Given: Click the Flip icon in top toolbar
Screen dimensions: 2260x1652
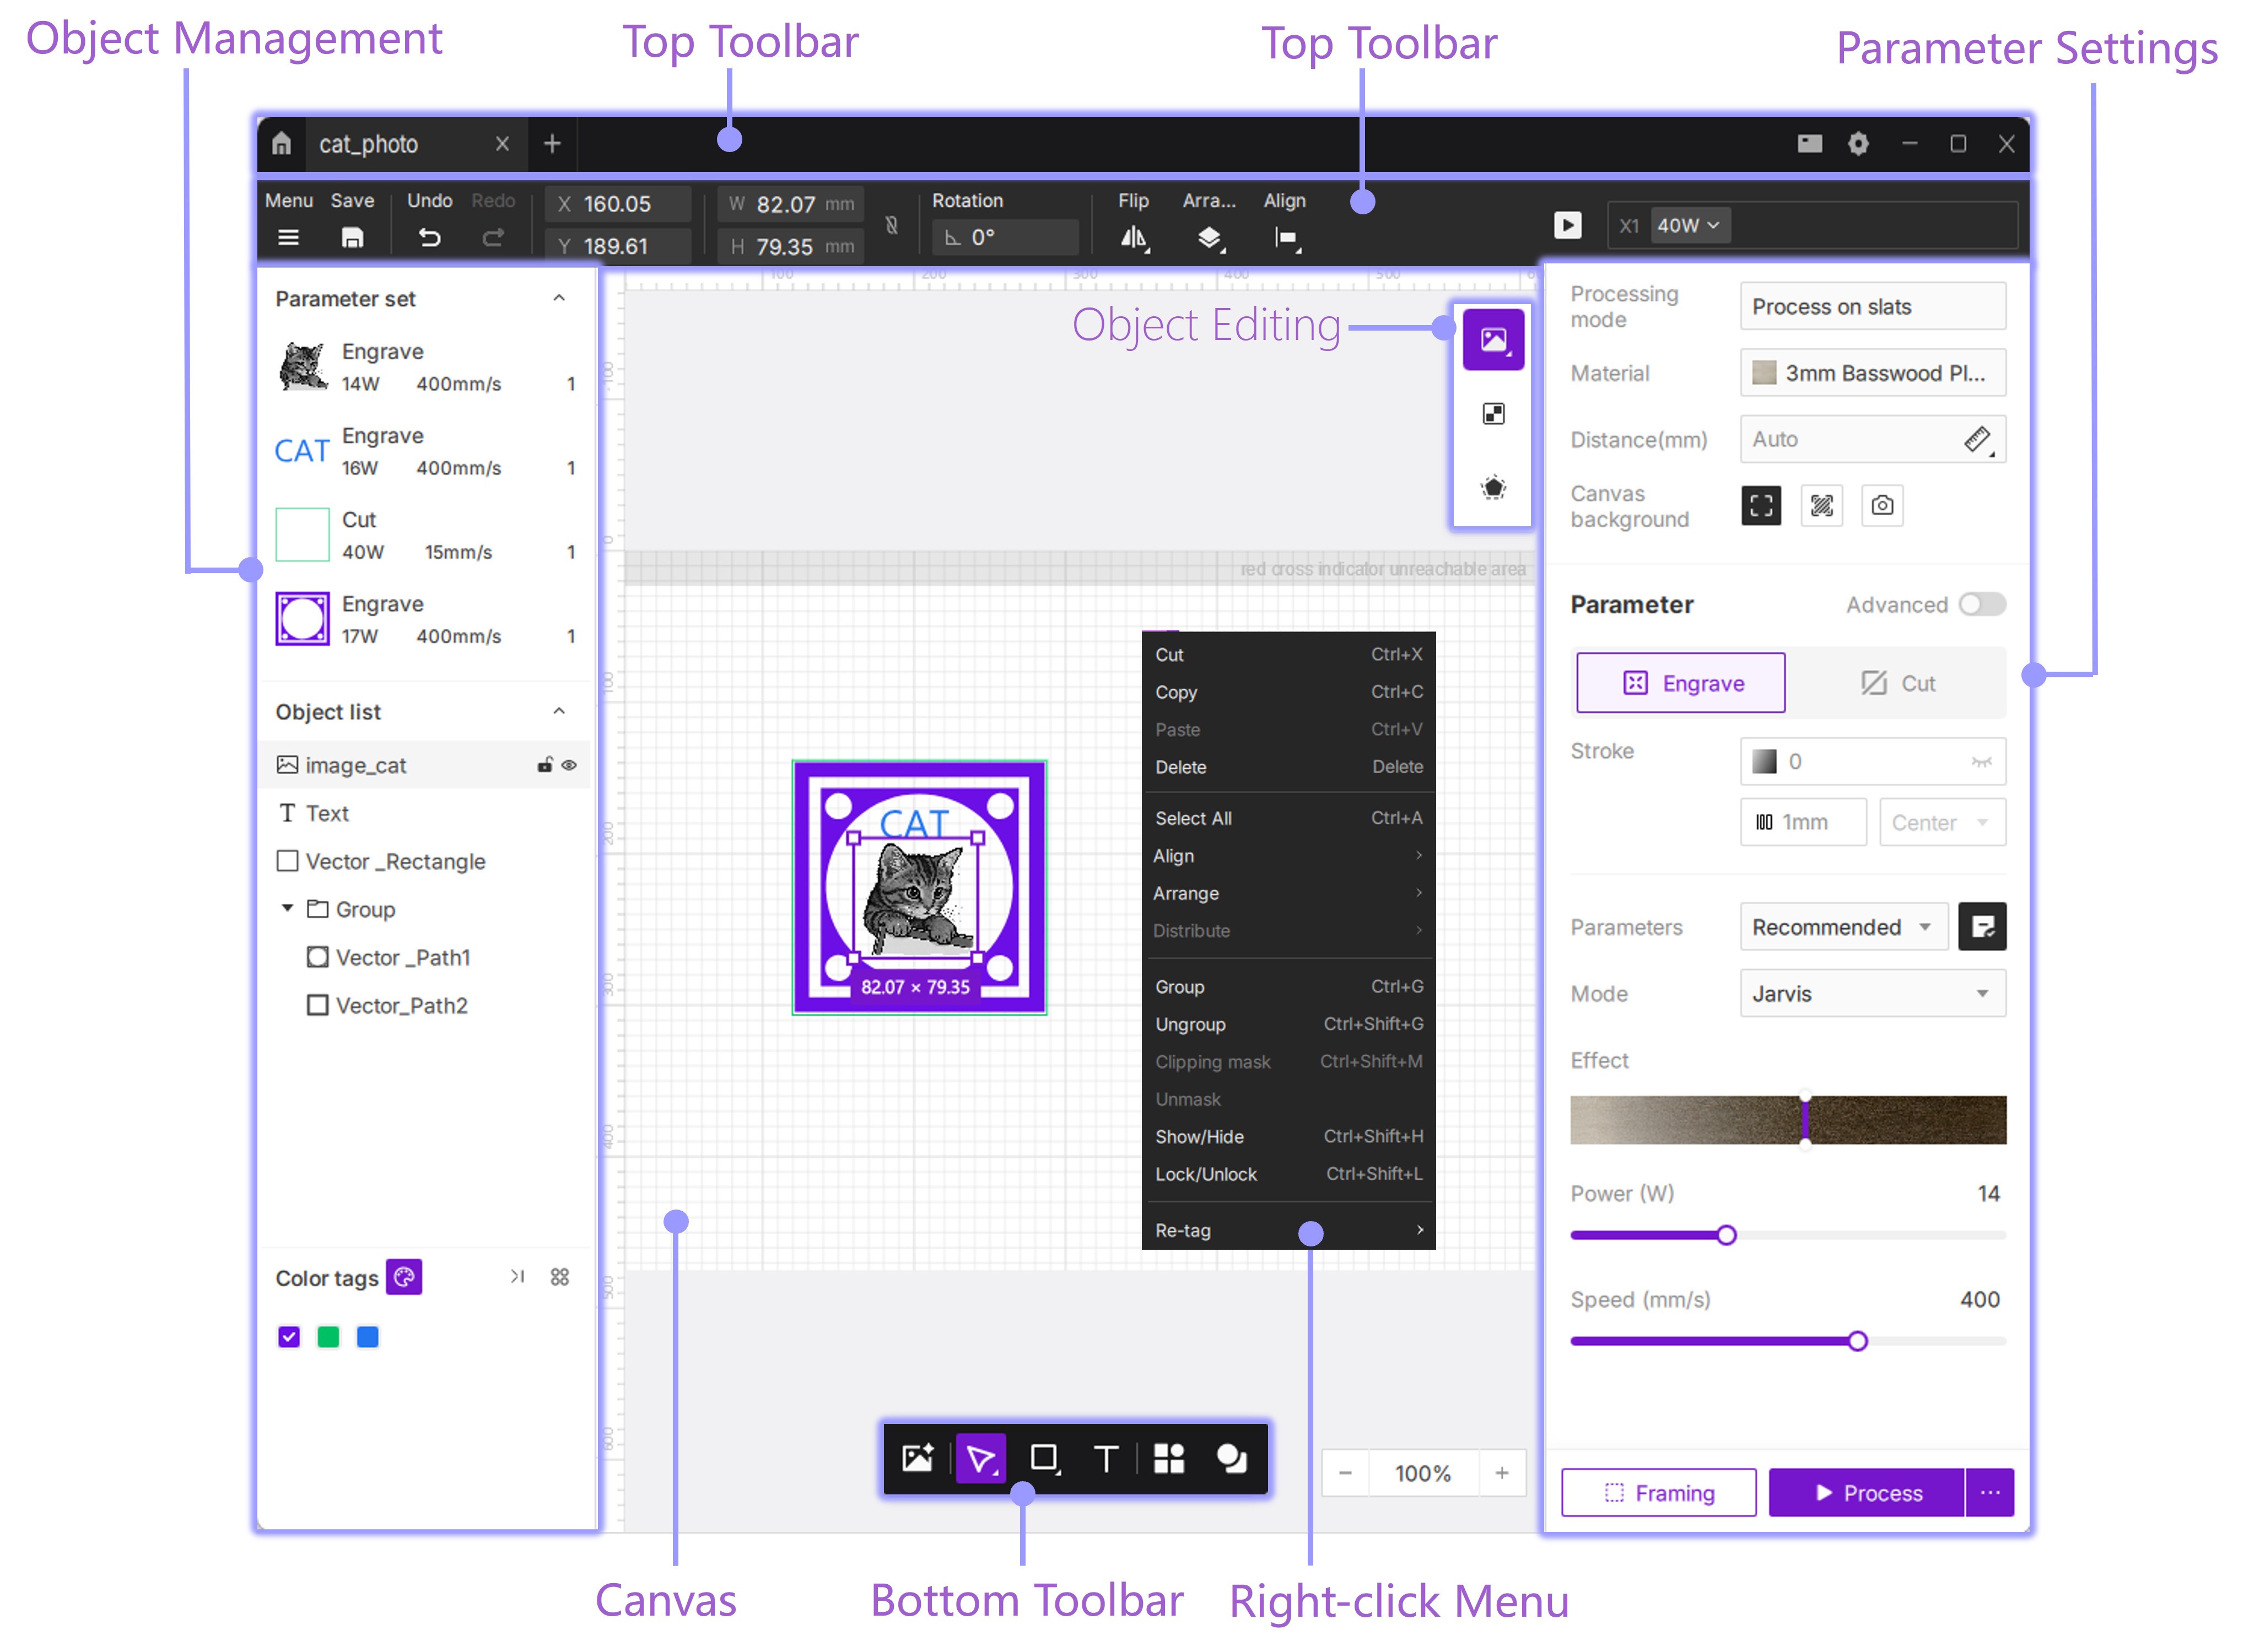Looking at the screenshot, I should (x=1133, y=238).
